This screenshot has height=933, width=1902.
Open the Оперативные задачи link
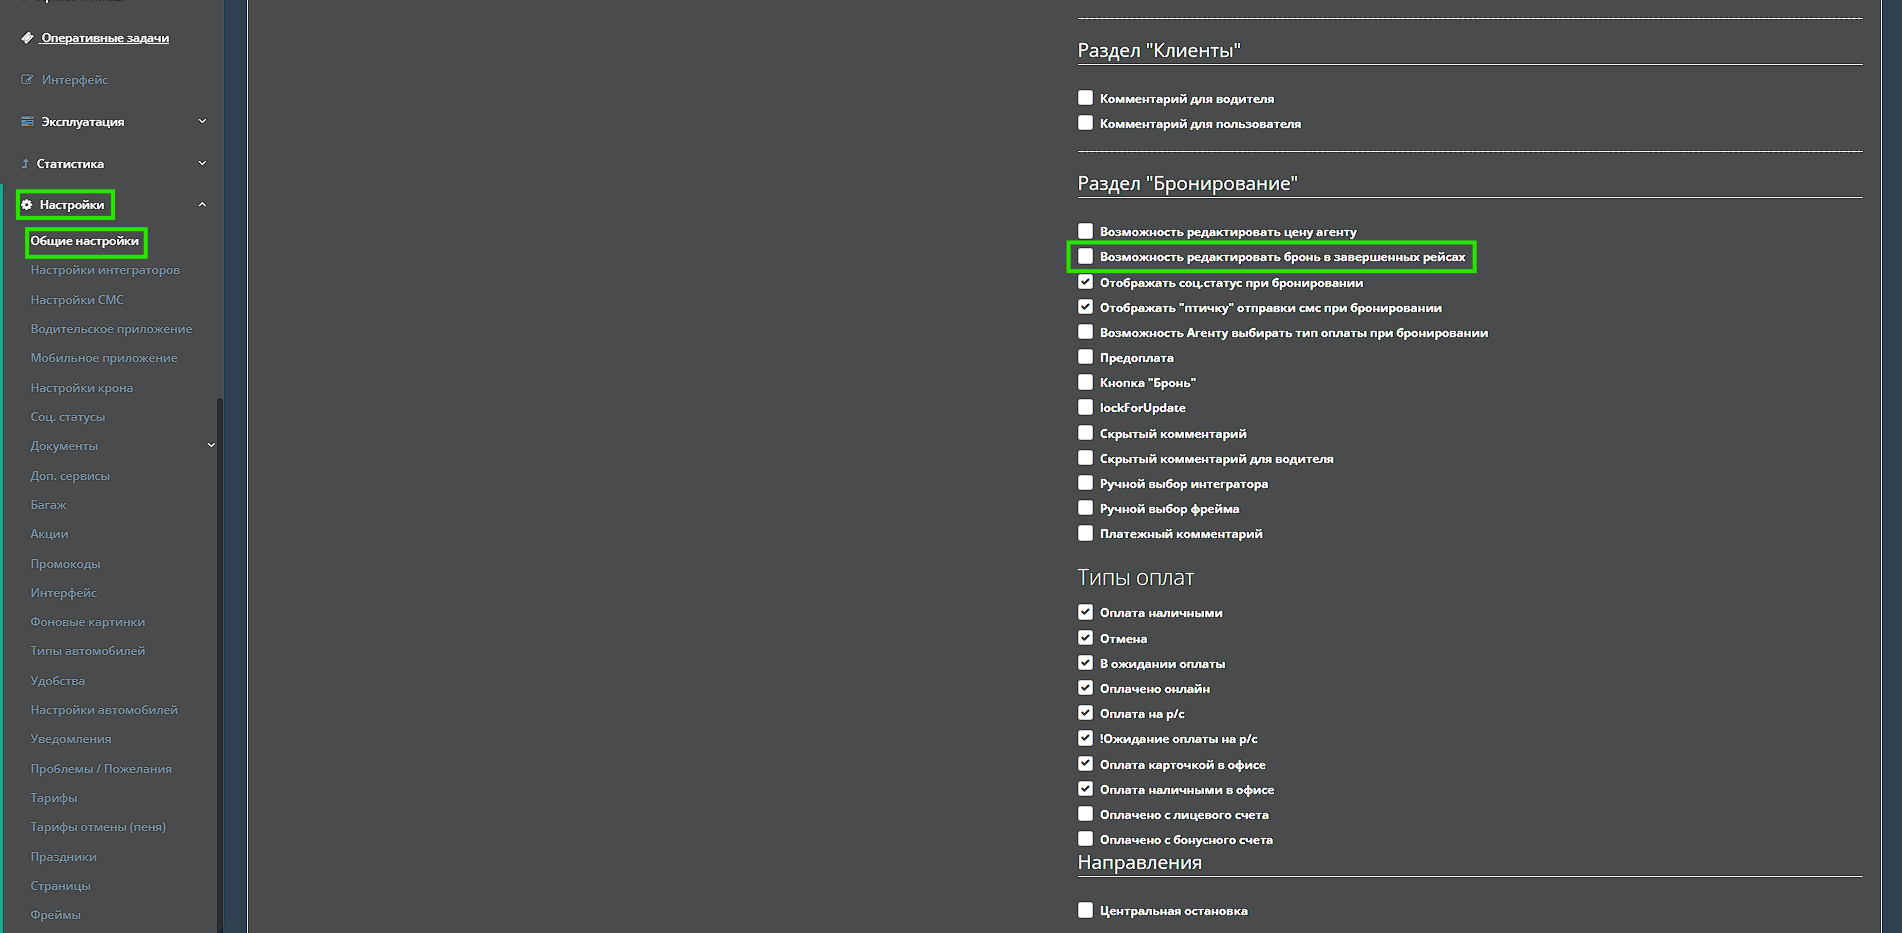(105, 38)
